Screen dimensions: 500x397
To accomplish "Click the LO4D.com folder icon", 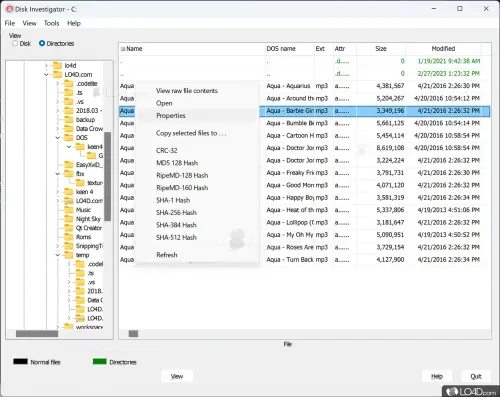I will click(58, 74).
